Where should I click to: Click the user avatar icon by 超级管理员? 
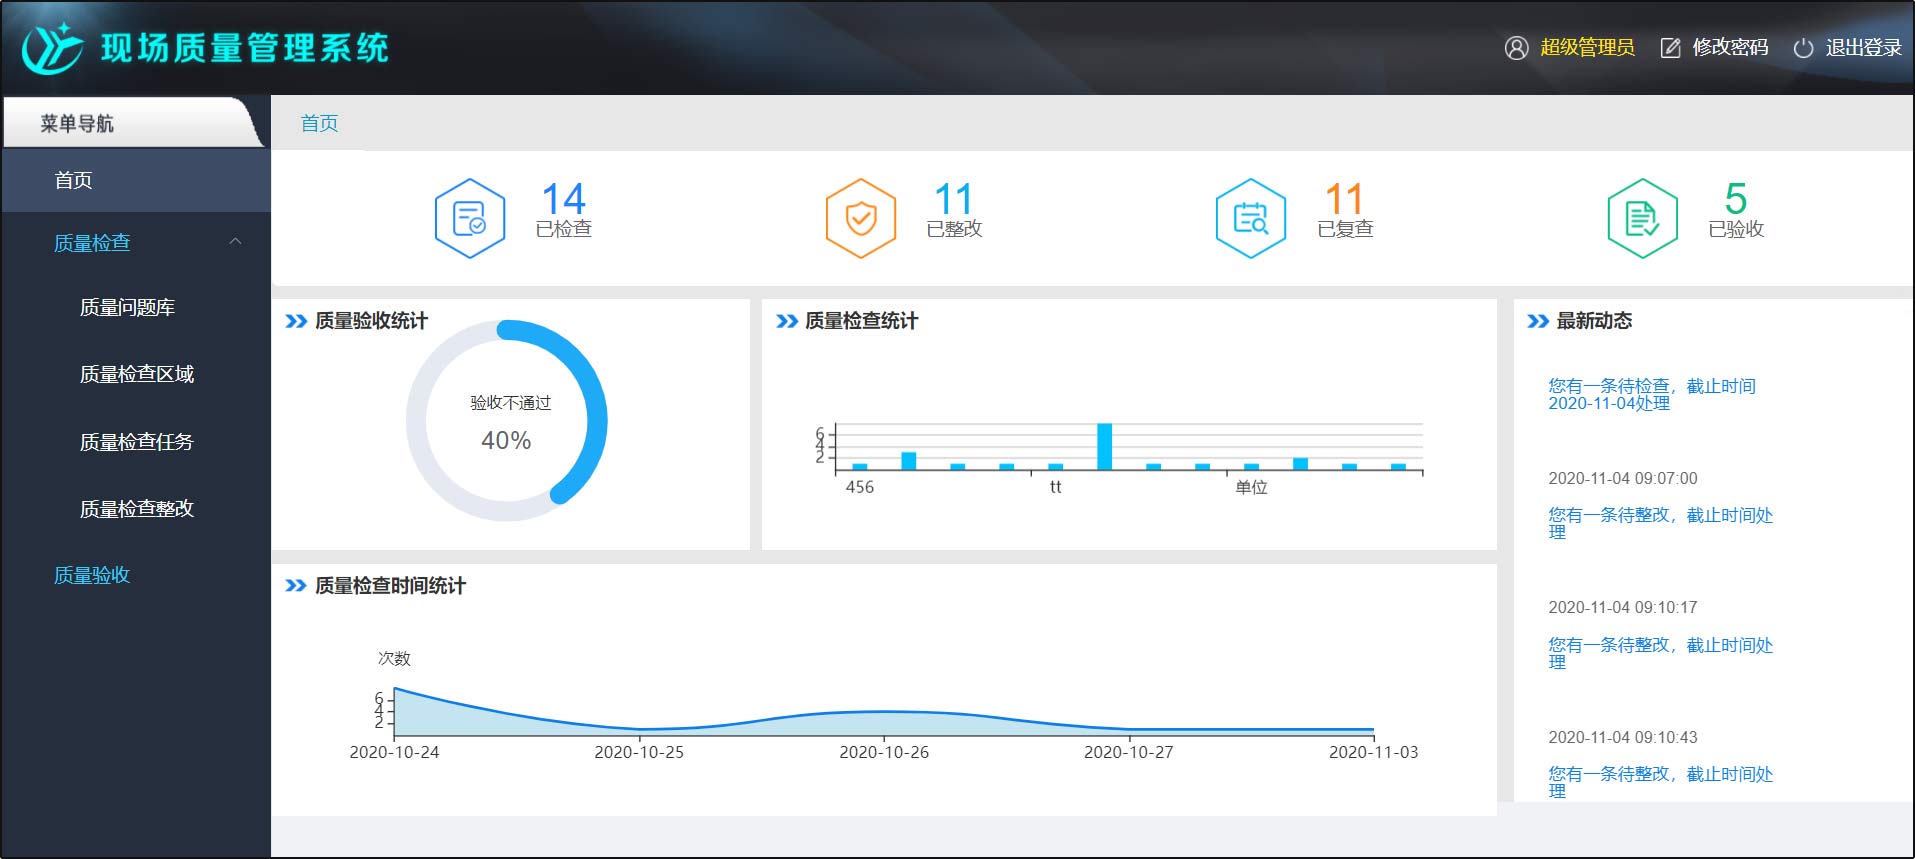1516,48
